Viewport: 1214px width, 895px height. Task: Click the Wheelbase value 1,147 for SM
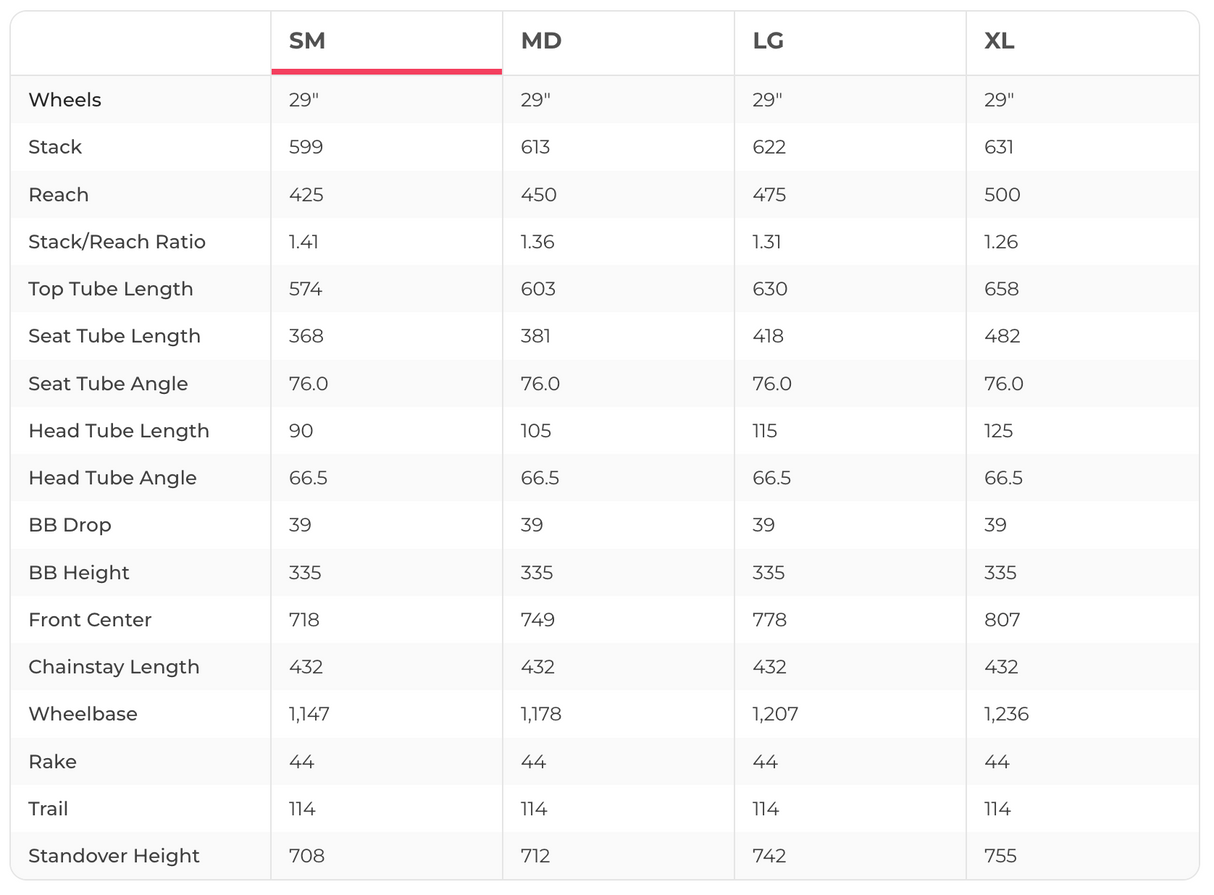coord(309,714)
